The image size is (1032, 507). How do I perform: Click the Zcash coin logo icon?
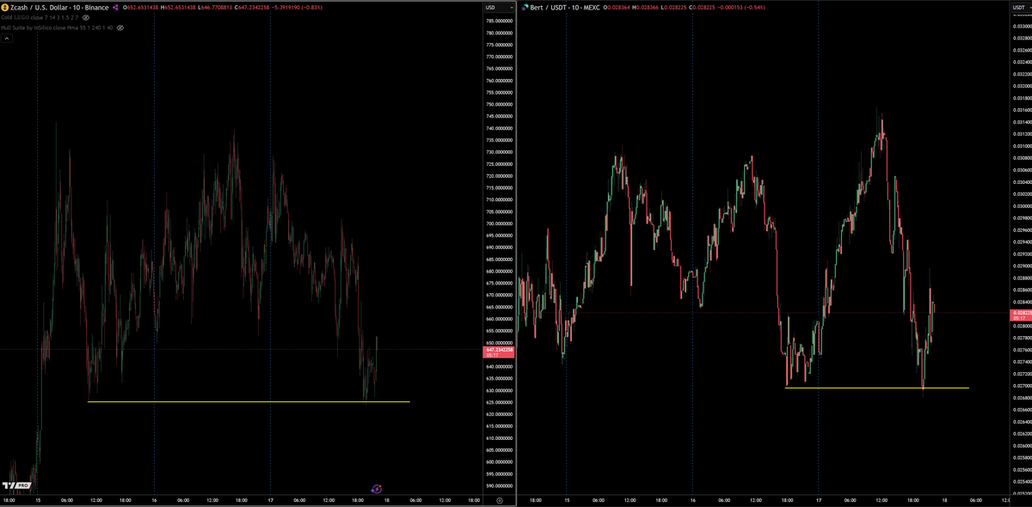pyautogui.click(x=5, y=7)
